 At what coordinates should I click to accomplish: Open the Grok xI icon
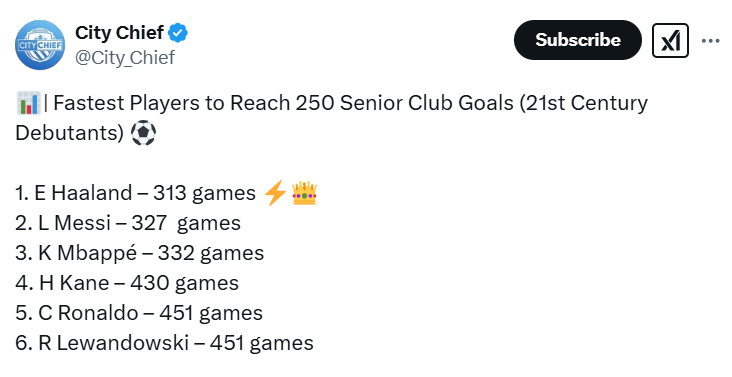(670, 41)
